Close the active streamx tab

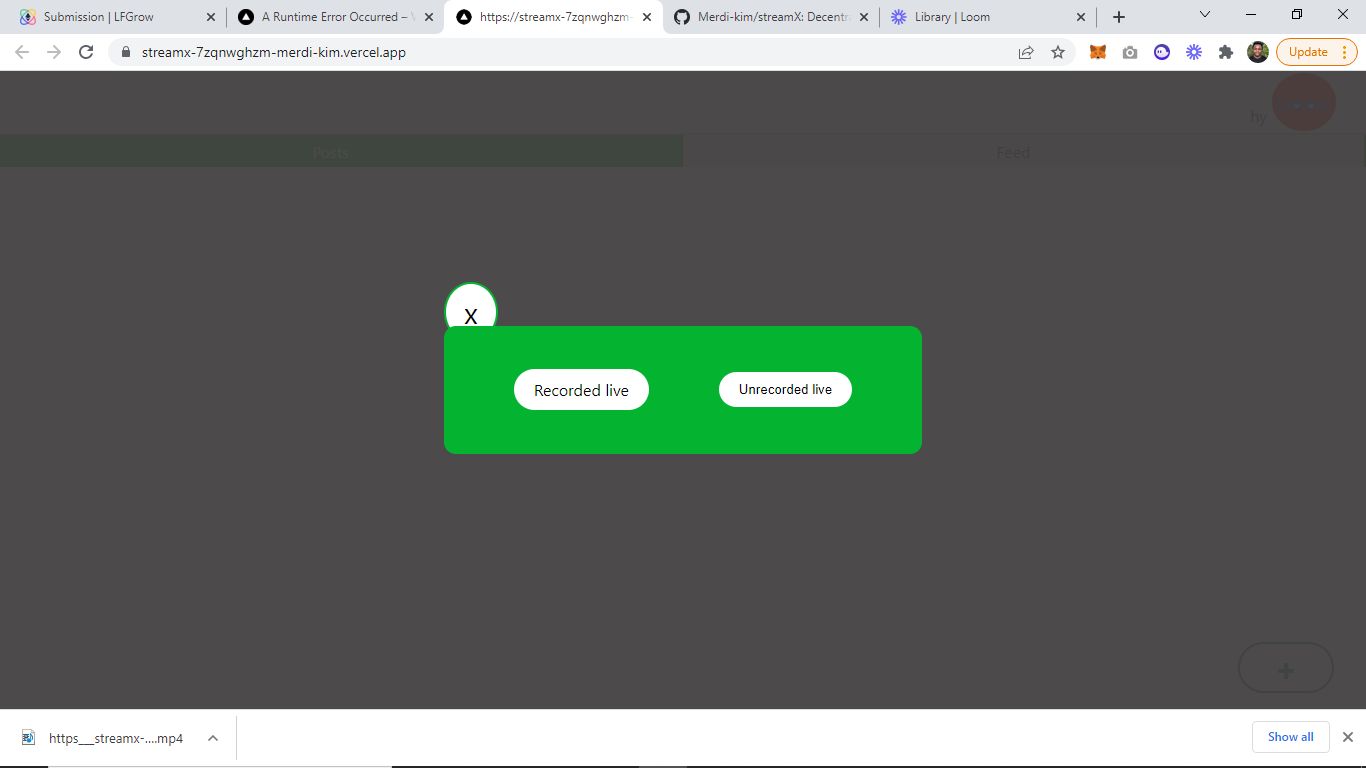point(646,17)
